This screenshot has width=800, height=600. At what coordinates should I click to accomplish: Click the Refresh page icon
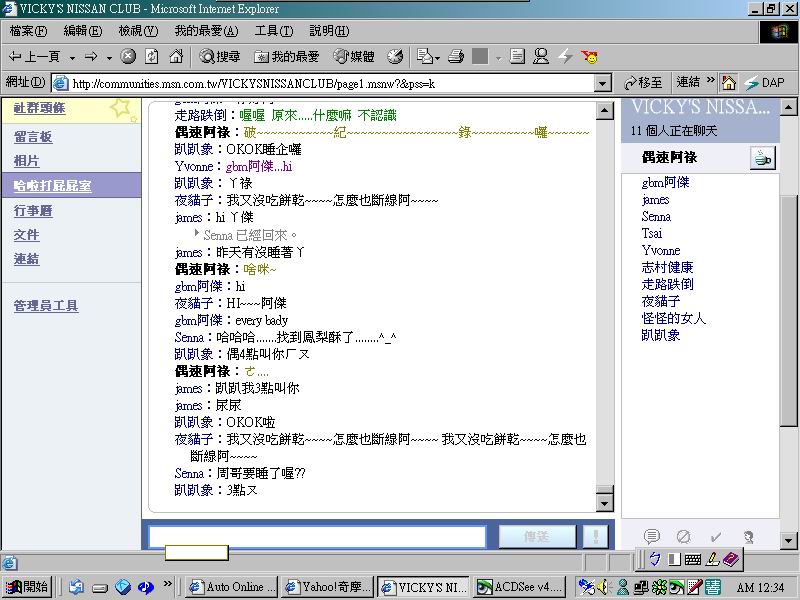tap(152, 57)
